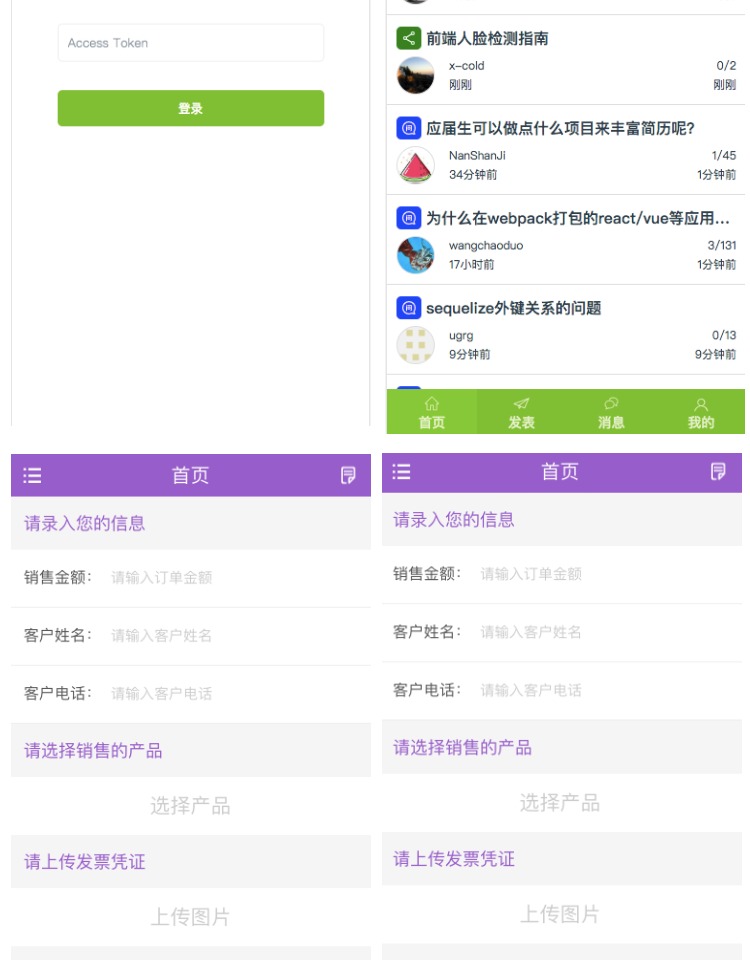This screenshot has width=750, height=960.
Task: Click wangchaoduo's user avatar
Action: click(x=416, y=255)
